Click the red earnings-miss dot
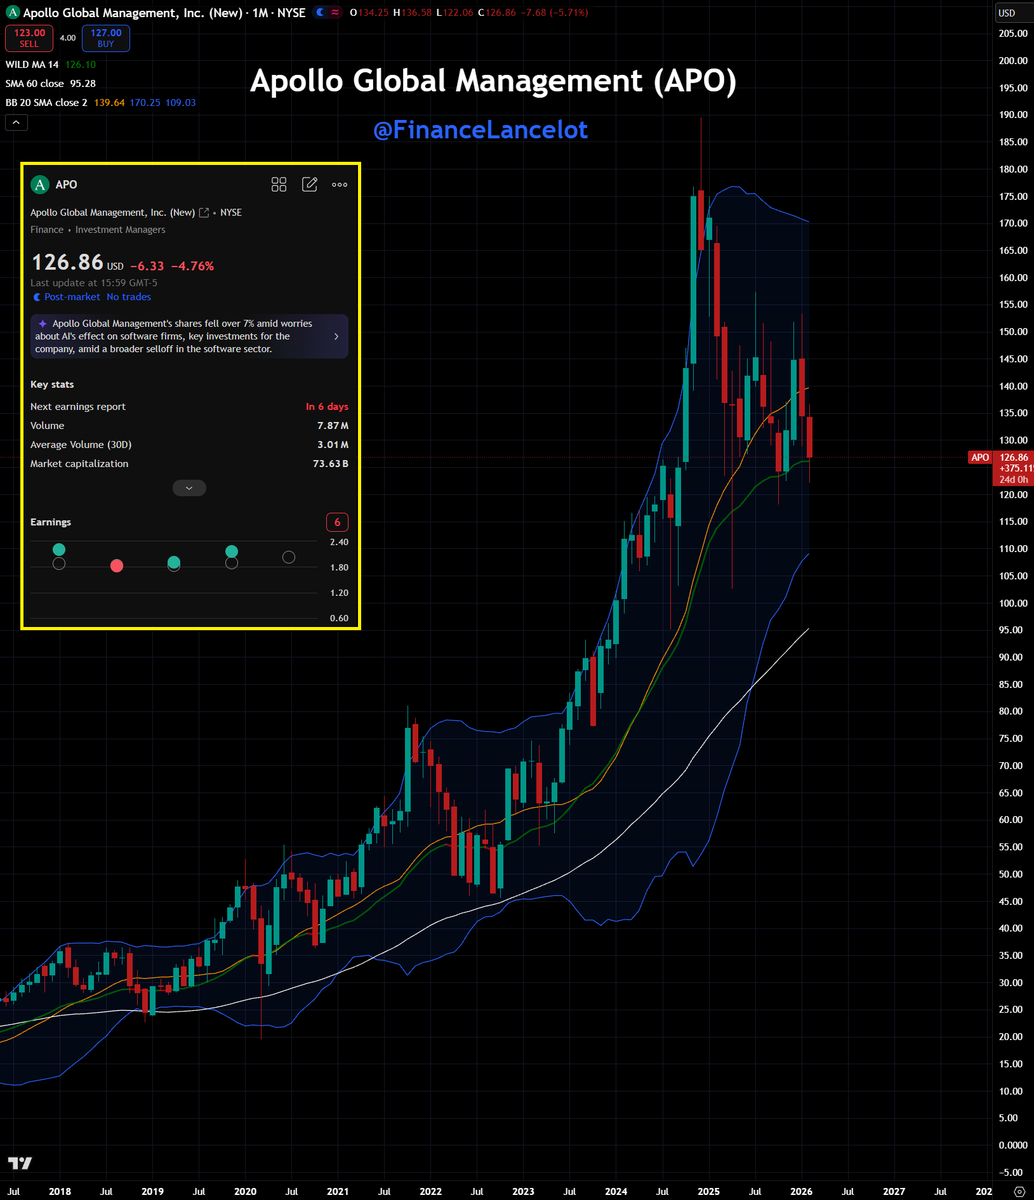This screenshot has width=1034, height=1200. click(116, 566)
